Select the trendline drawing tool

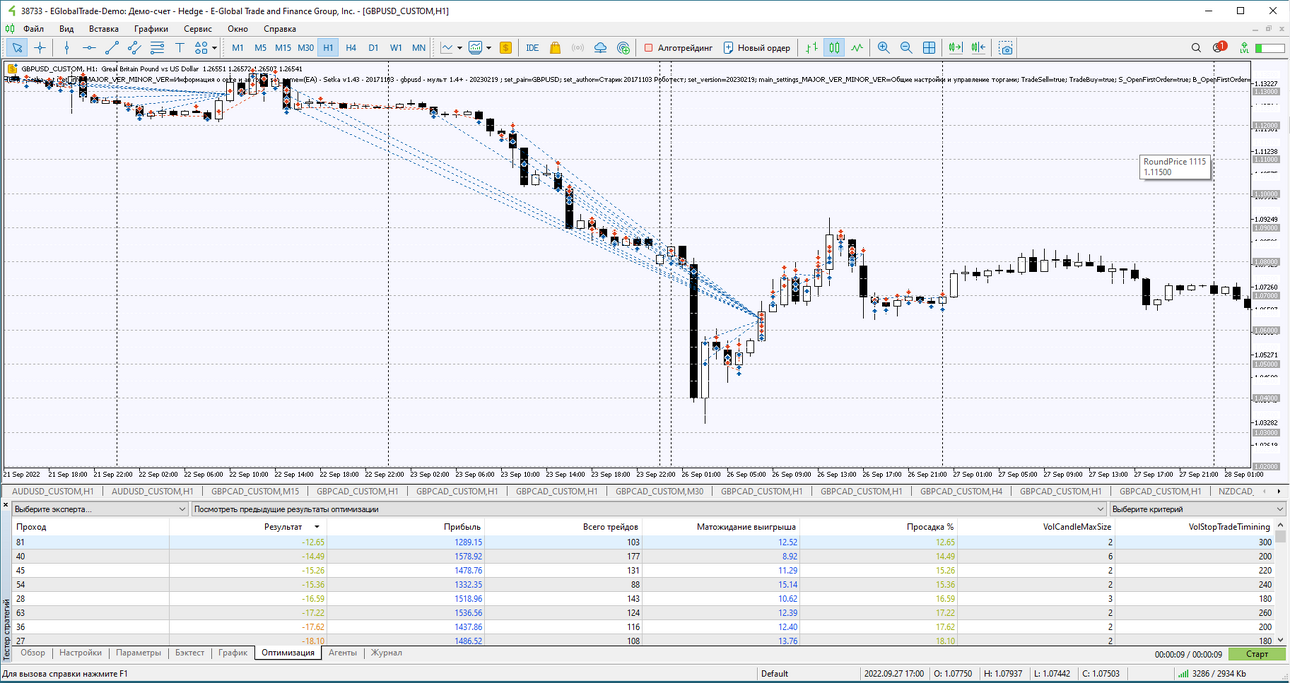tap(112, 47)
